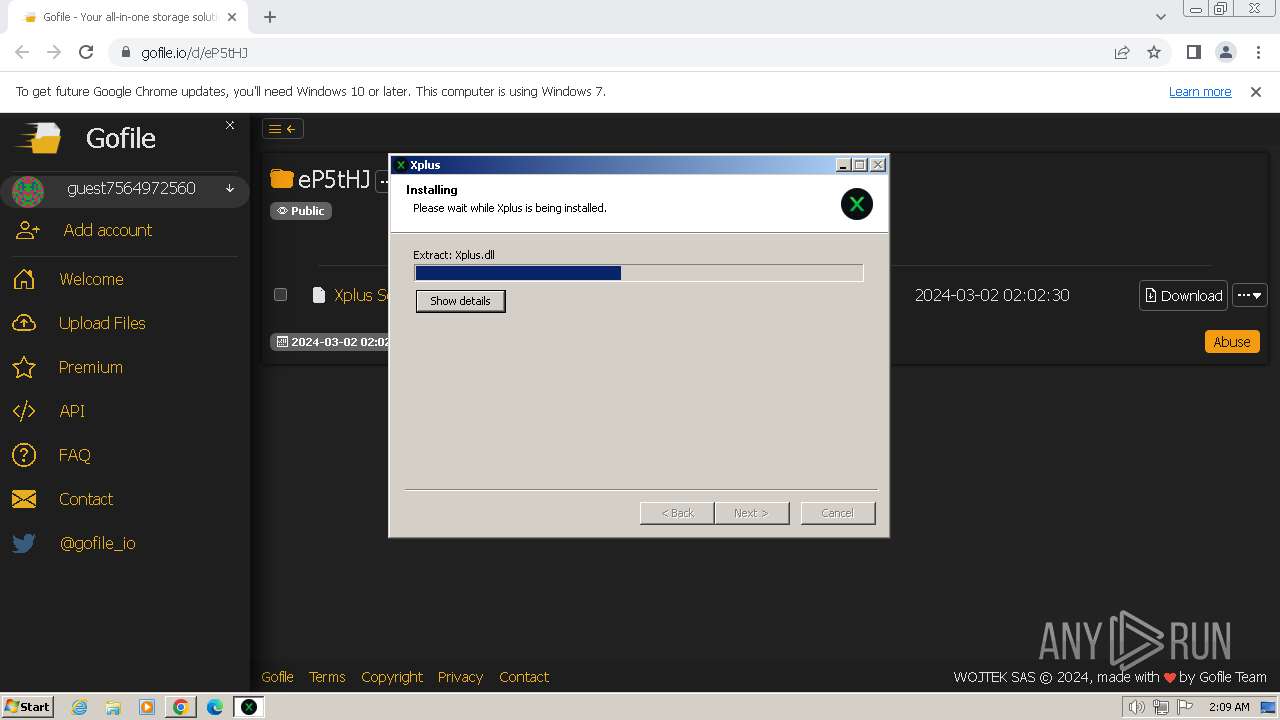Open volume control in tray
Viewport: 1280px width, 720px height.
1137,707
